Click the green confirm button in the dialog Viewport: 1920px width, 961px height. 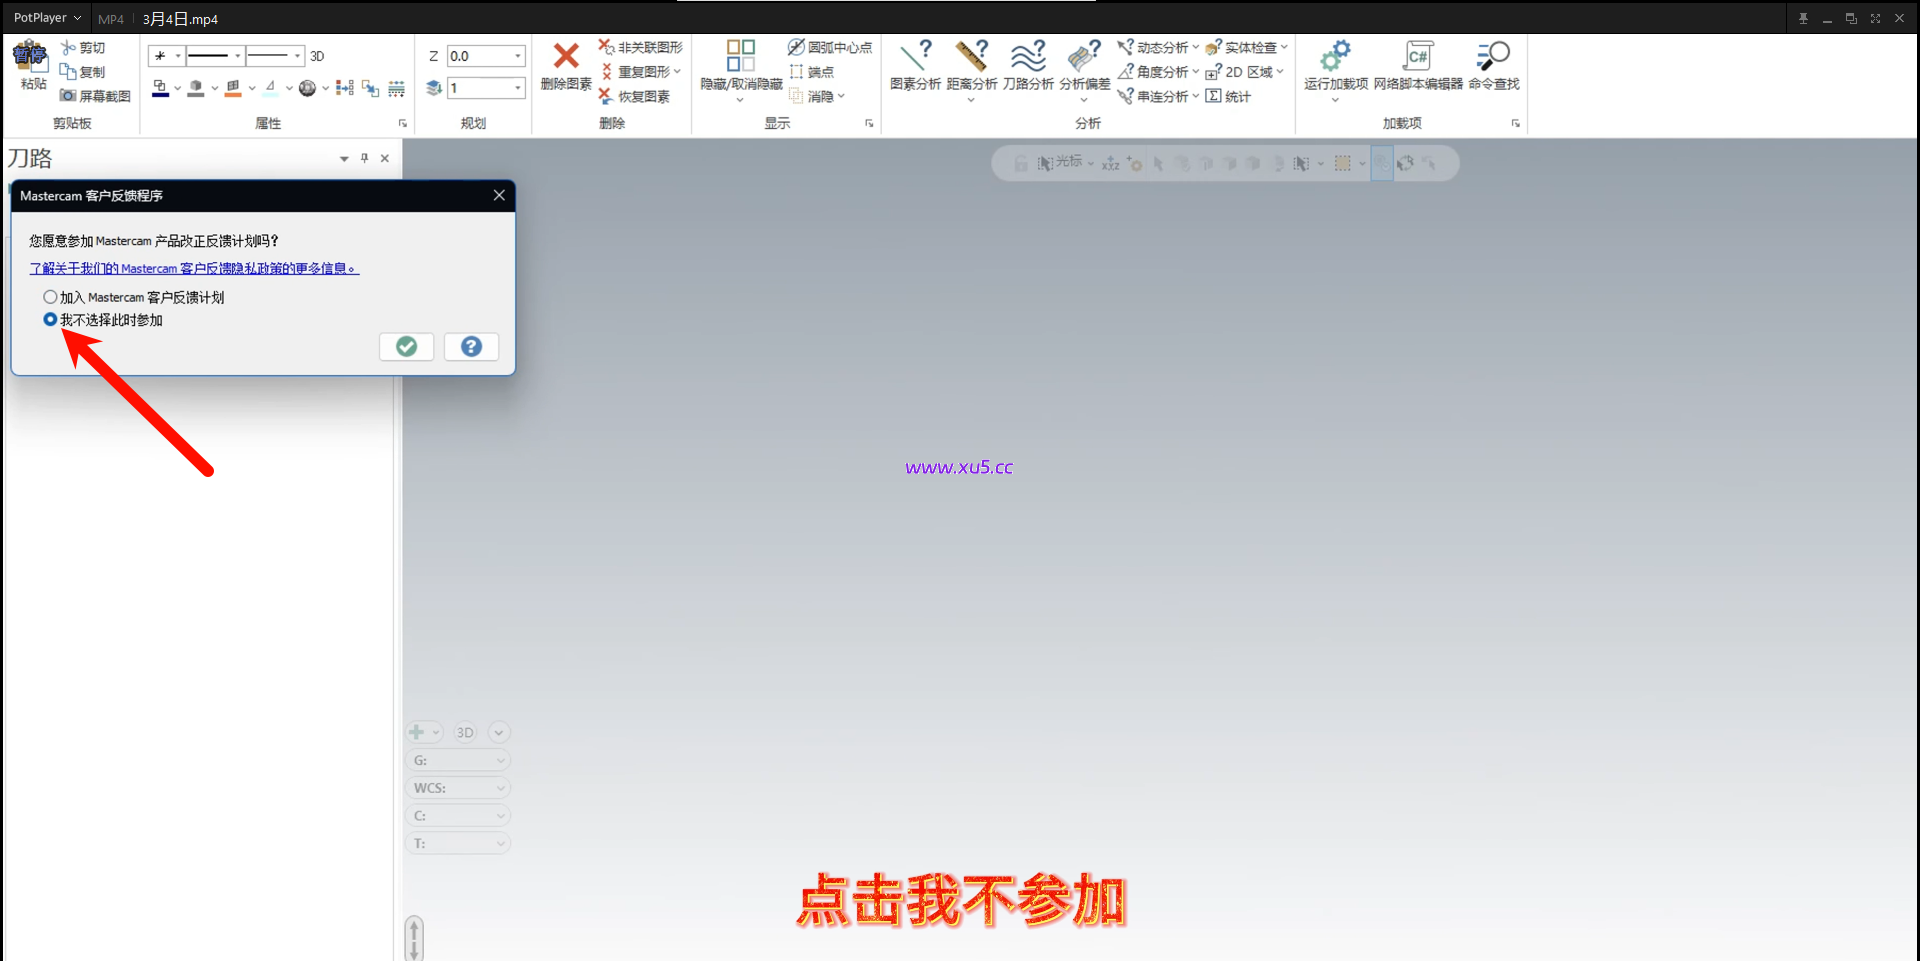pyautogui.click(x=406, y=346)
